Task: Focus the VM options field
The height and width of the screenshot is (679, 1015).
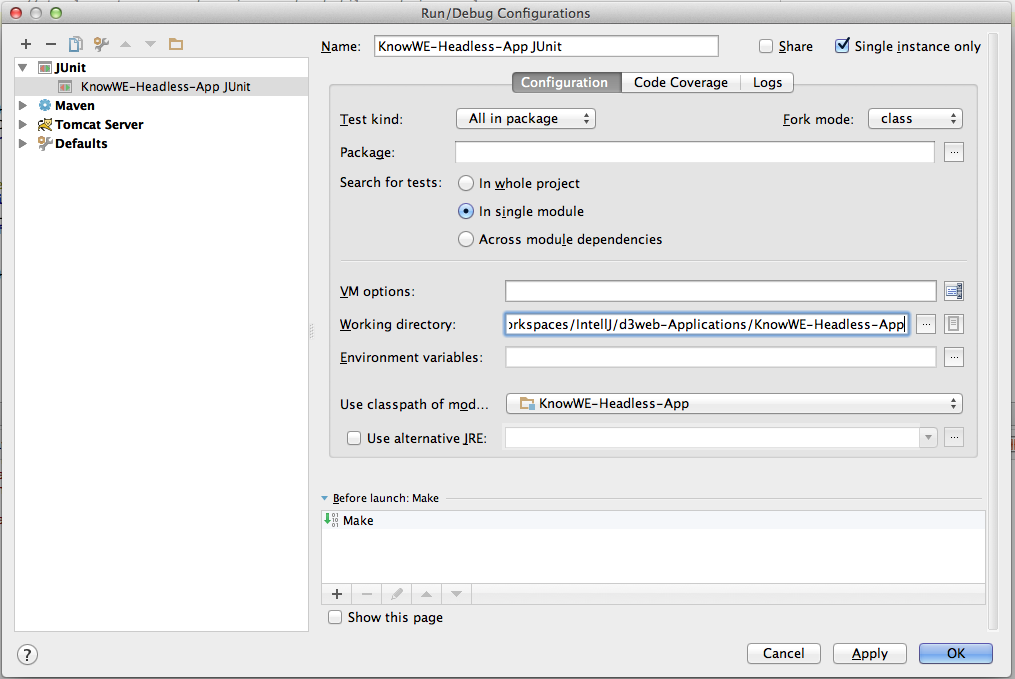Action: tap(720, 291)
